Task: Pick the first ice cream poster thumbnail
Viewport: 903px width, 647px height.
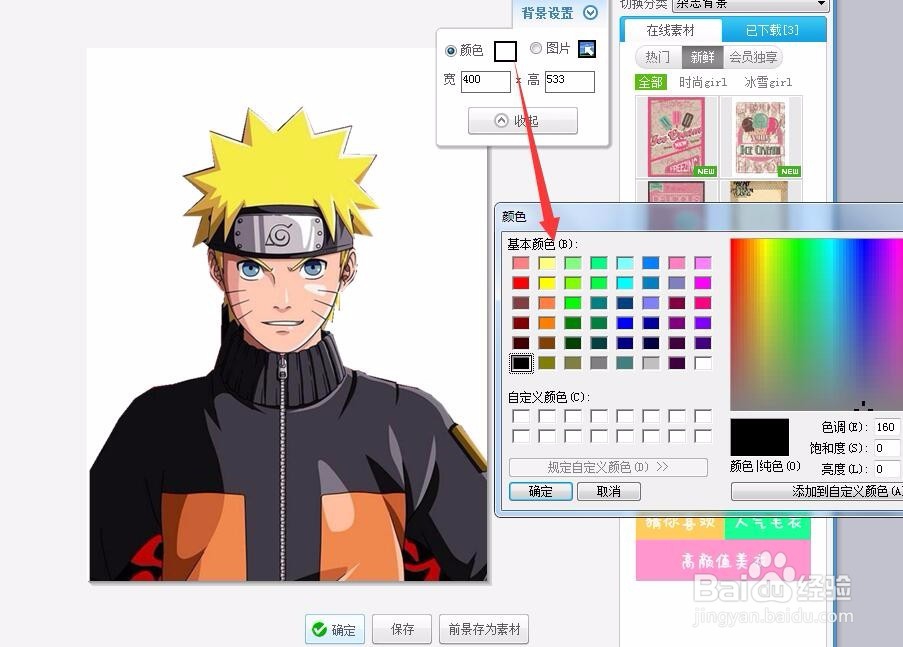Action: [676, 137]
